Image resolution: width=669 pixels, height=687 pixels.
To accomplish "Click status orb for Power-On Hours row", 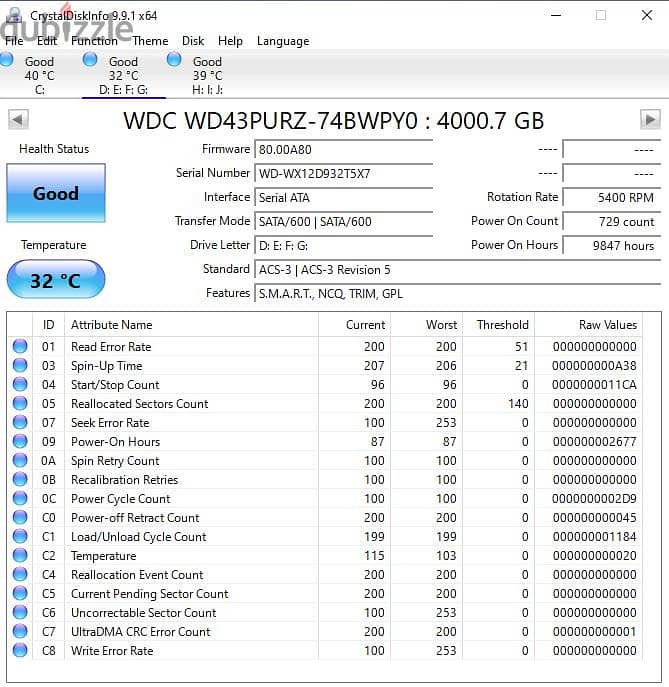I will [x=20, y=442].
